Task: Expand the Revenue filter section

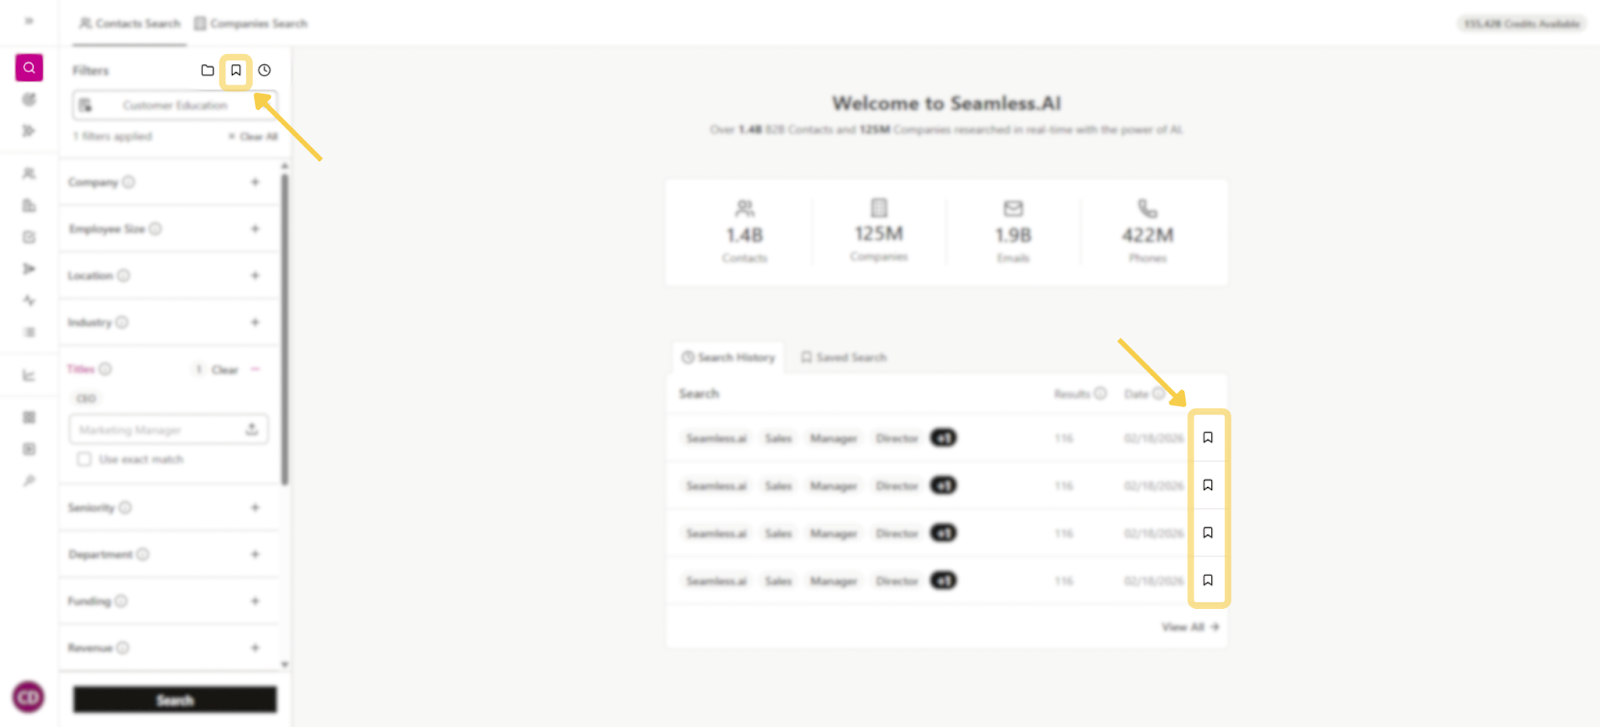Action: 255,648
